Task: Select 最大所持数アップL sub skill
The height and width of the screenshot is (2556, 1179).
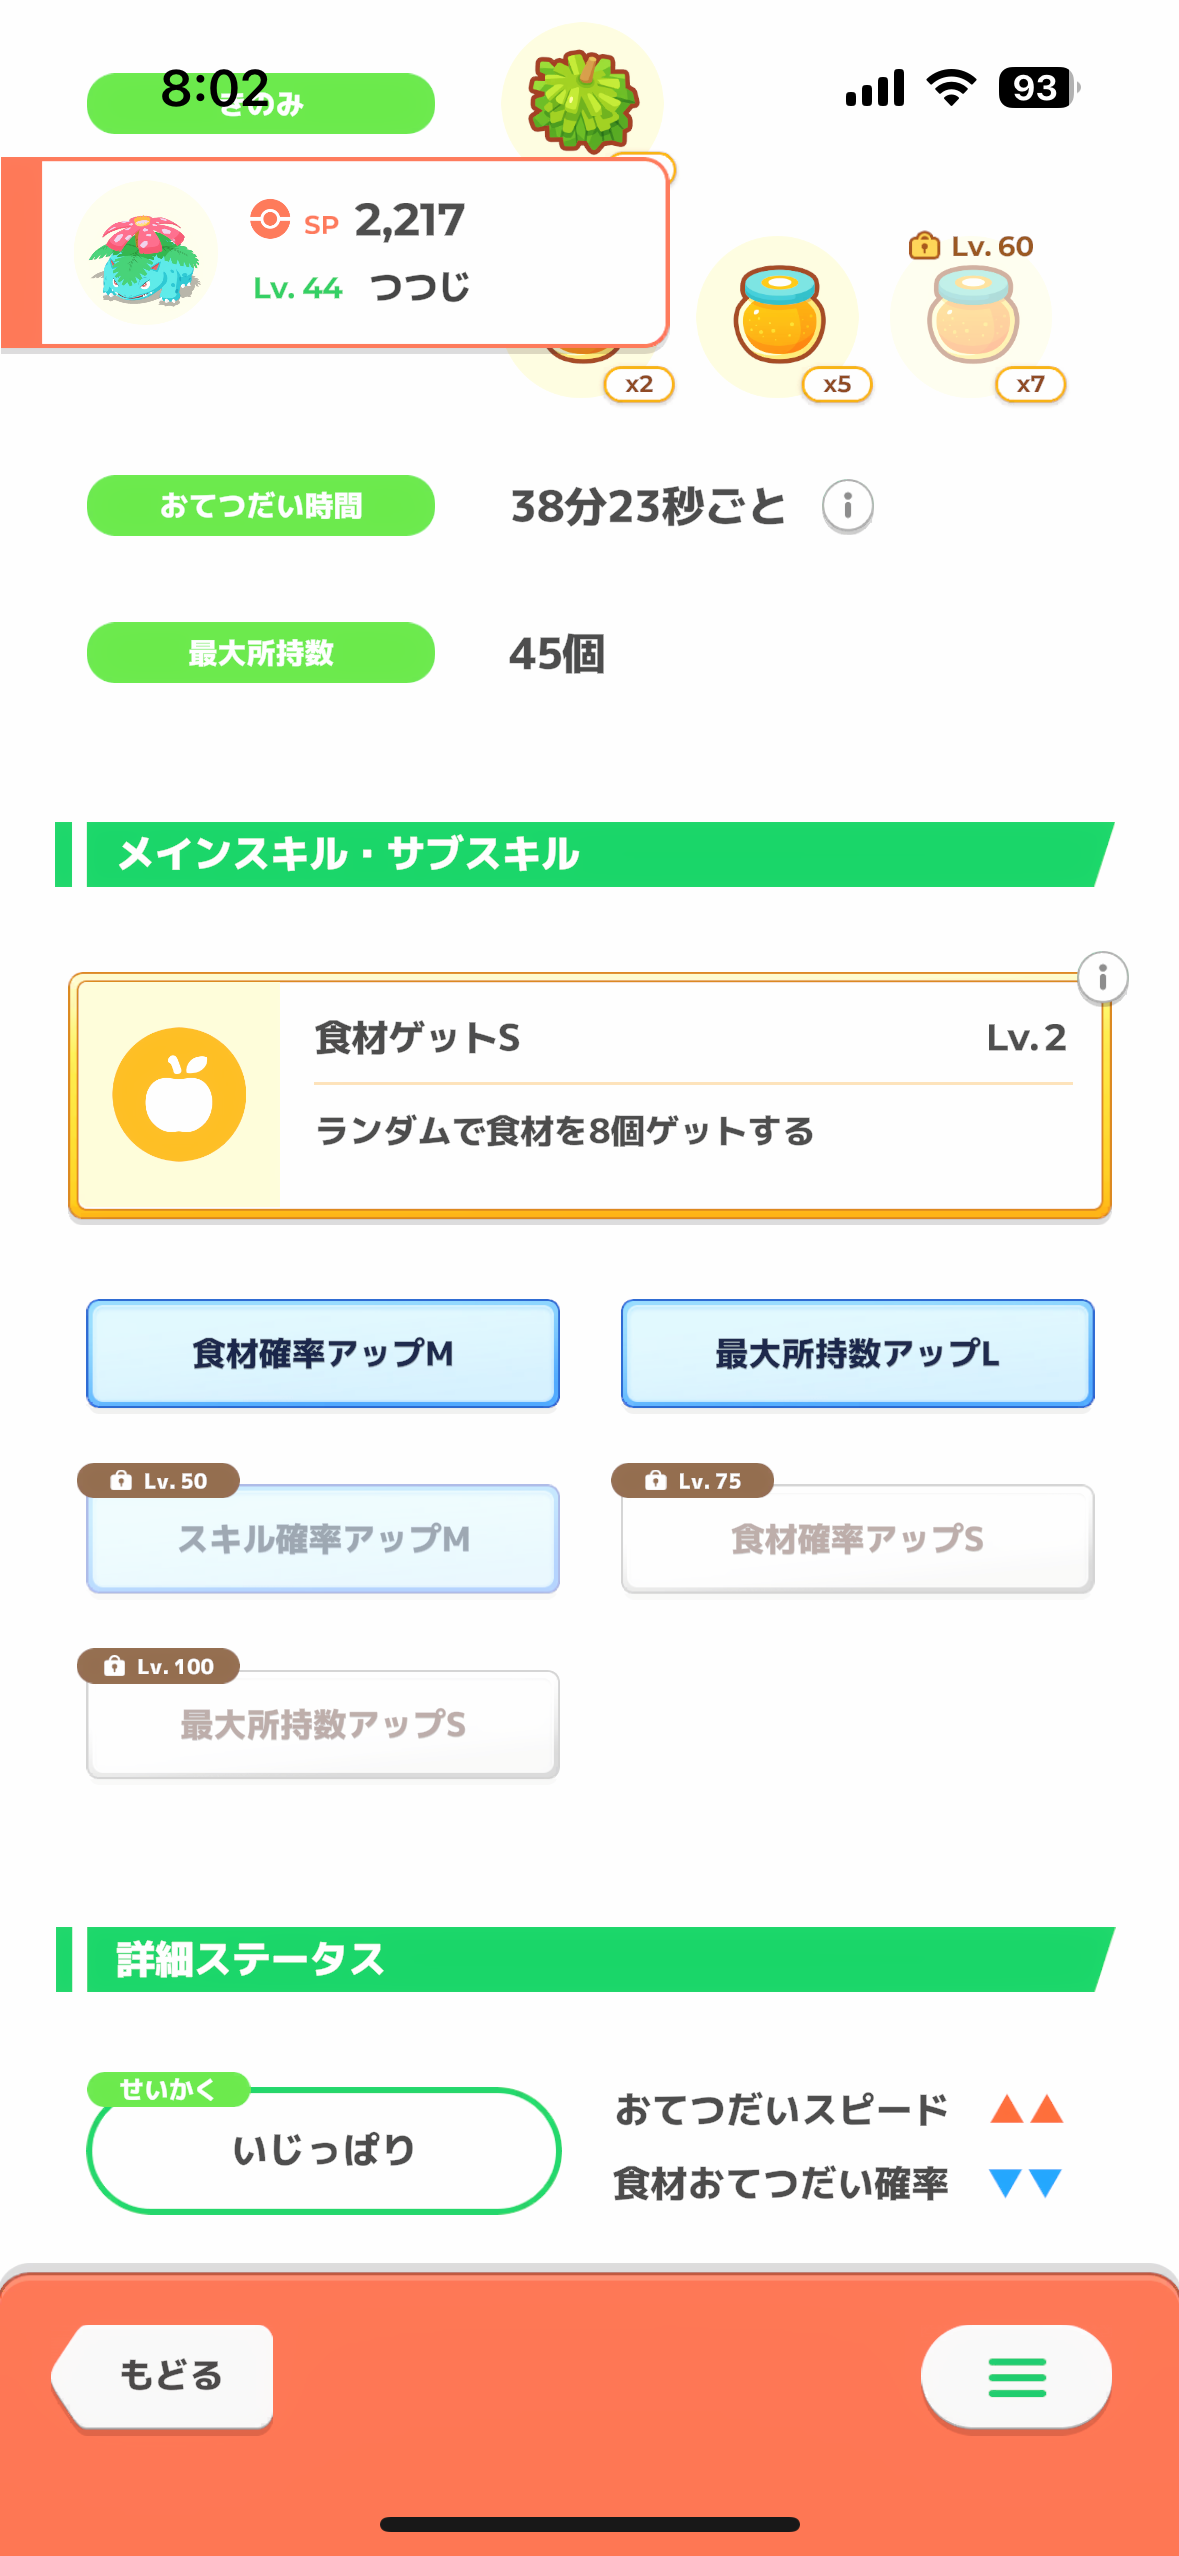Action: pos(857,1353)
